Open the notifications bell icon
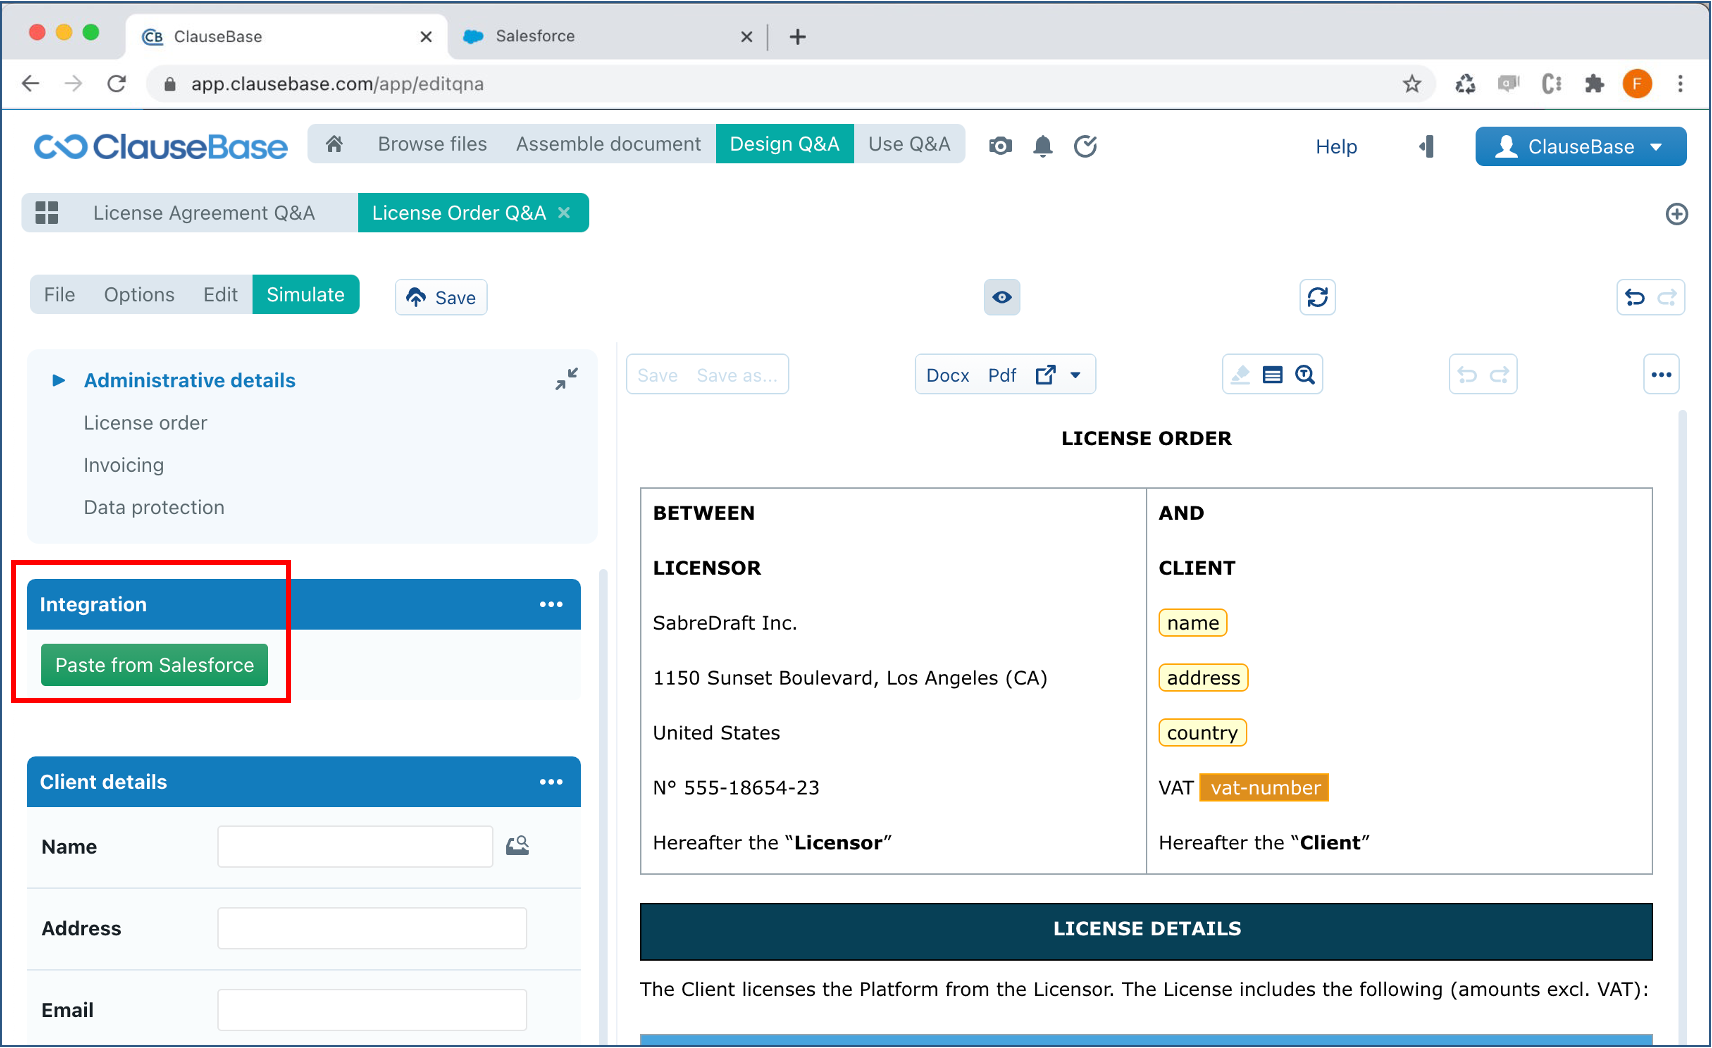The width and height of the screenshot is (1712, 1048). tap(1043, 146)
